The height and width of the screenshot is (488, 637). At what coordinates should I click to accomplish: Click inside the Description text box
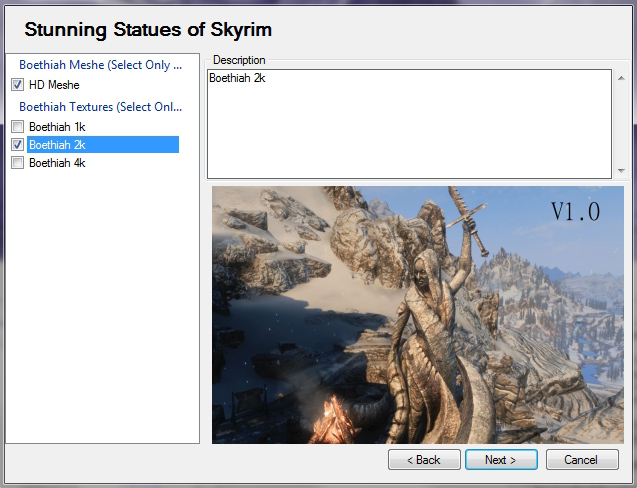(410, 124)
